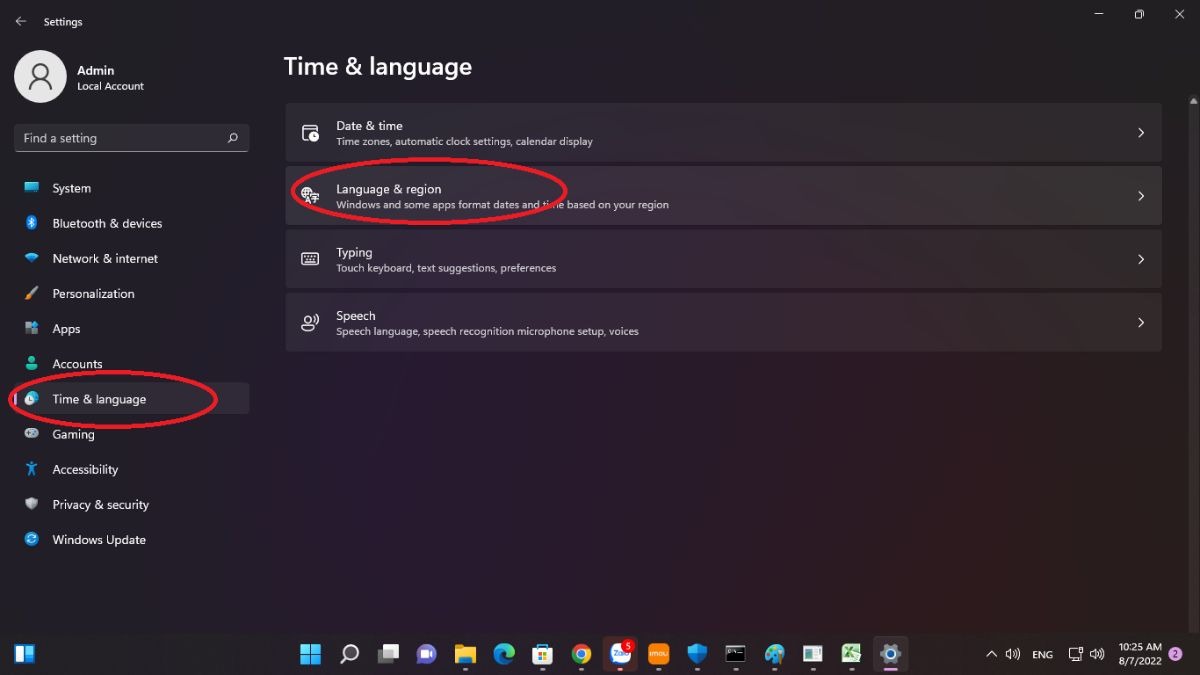The width and height of the screenshot is (1200, 675).
Task: Open Widgets button on taskbar
Action: [25, 654]
